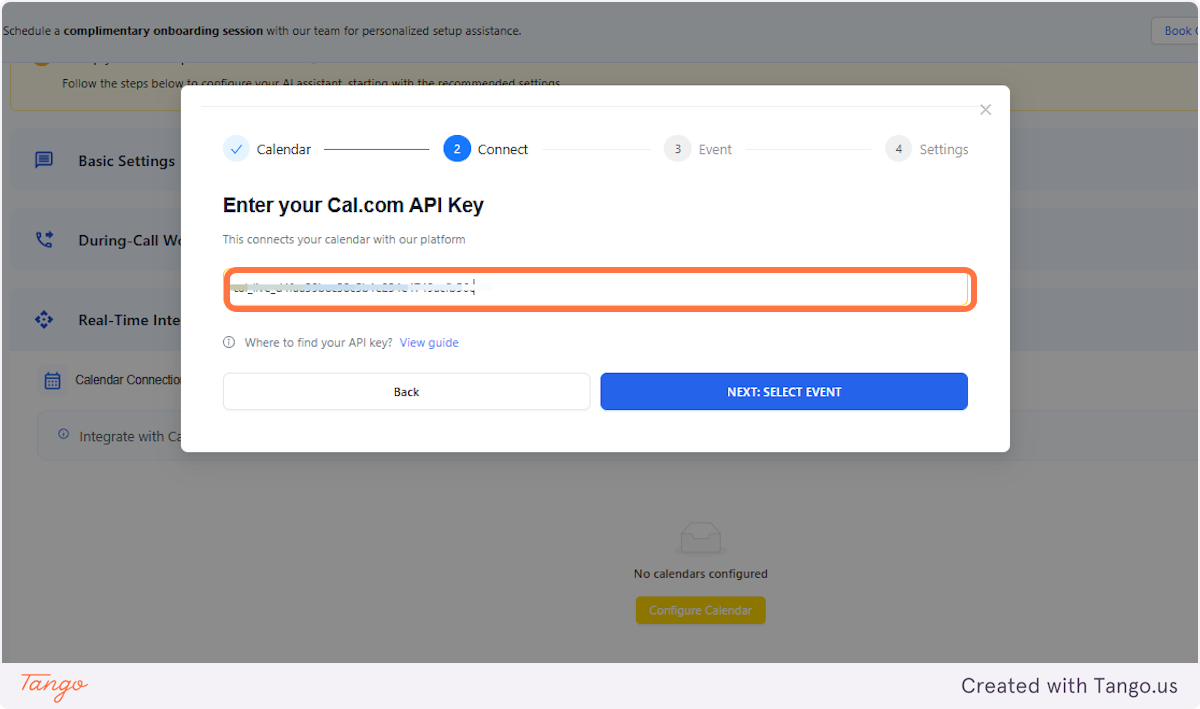Open the View guide link
This screenshot has width=1200, height=709.
[428, 342]
